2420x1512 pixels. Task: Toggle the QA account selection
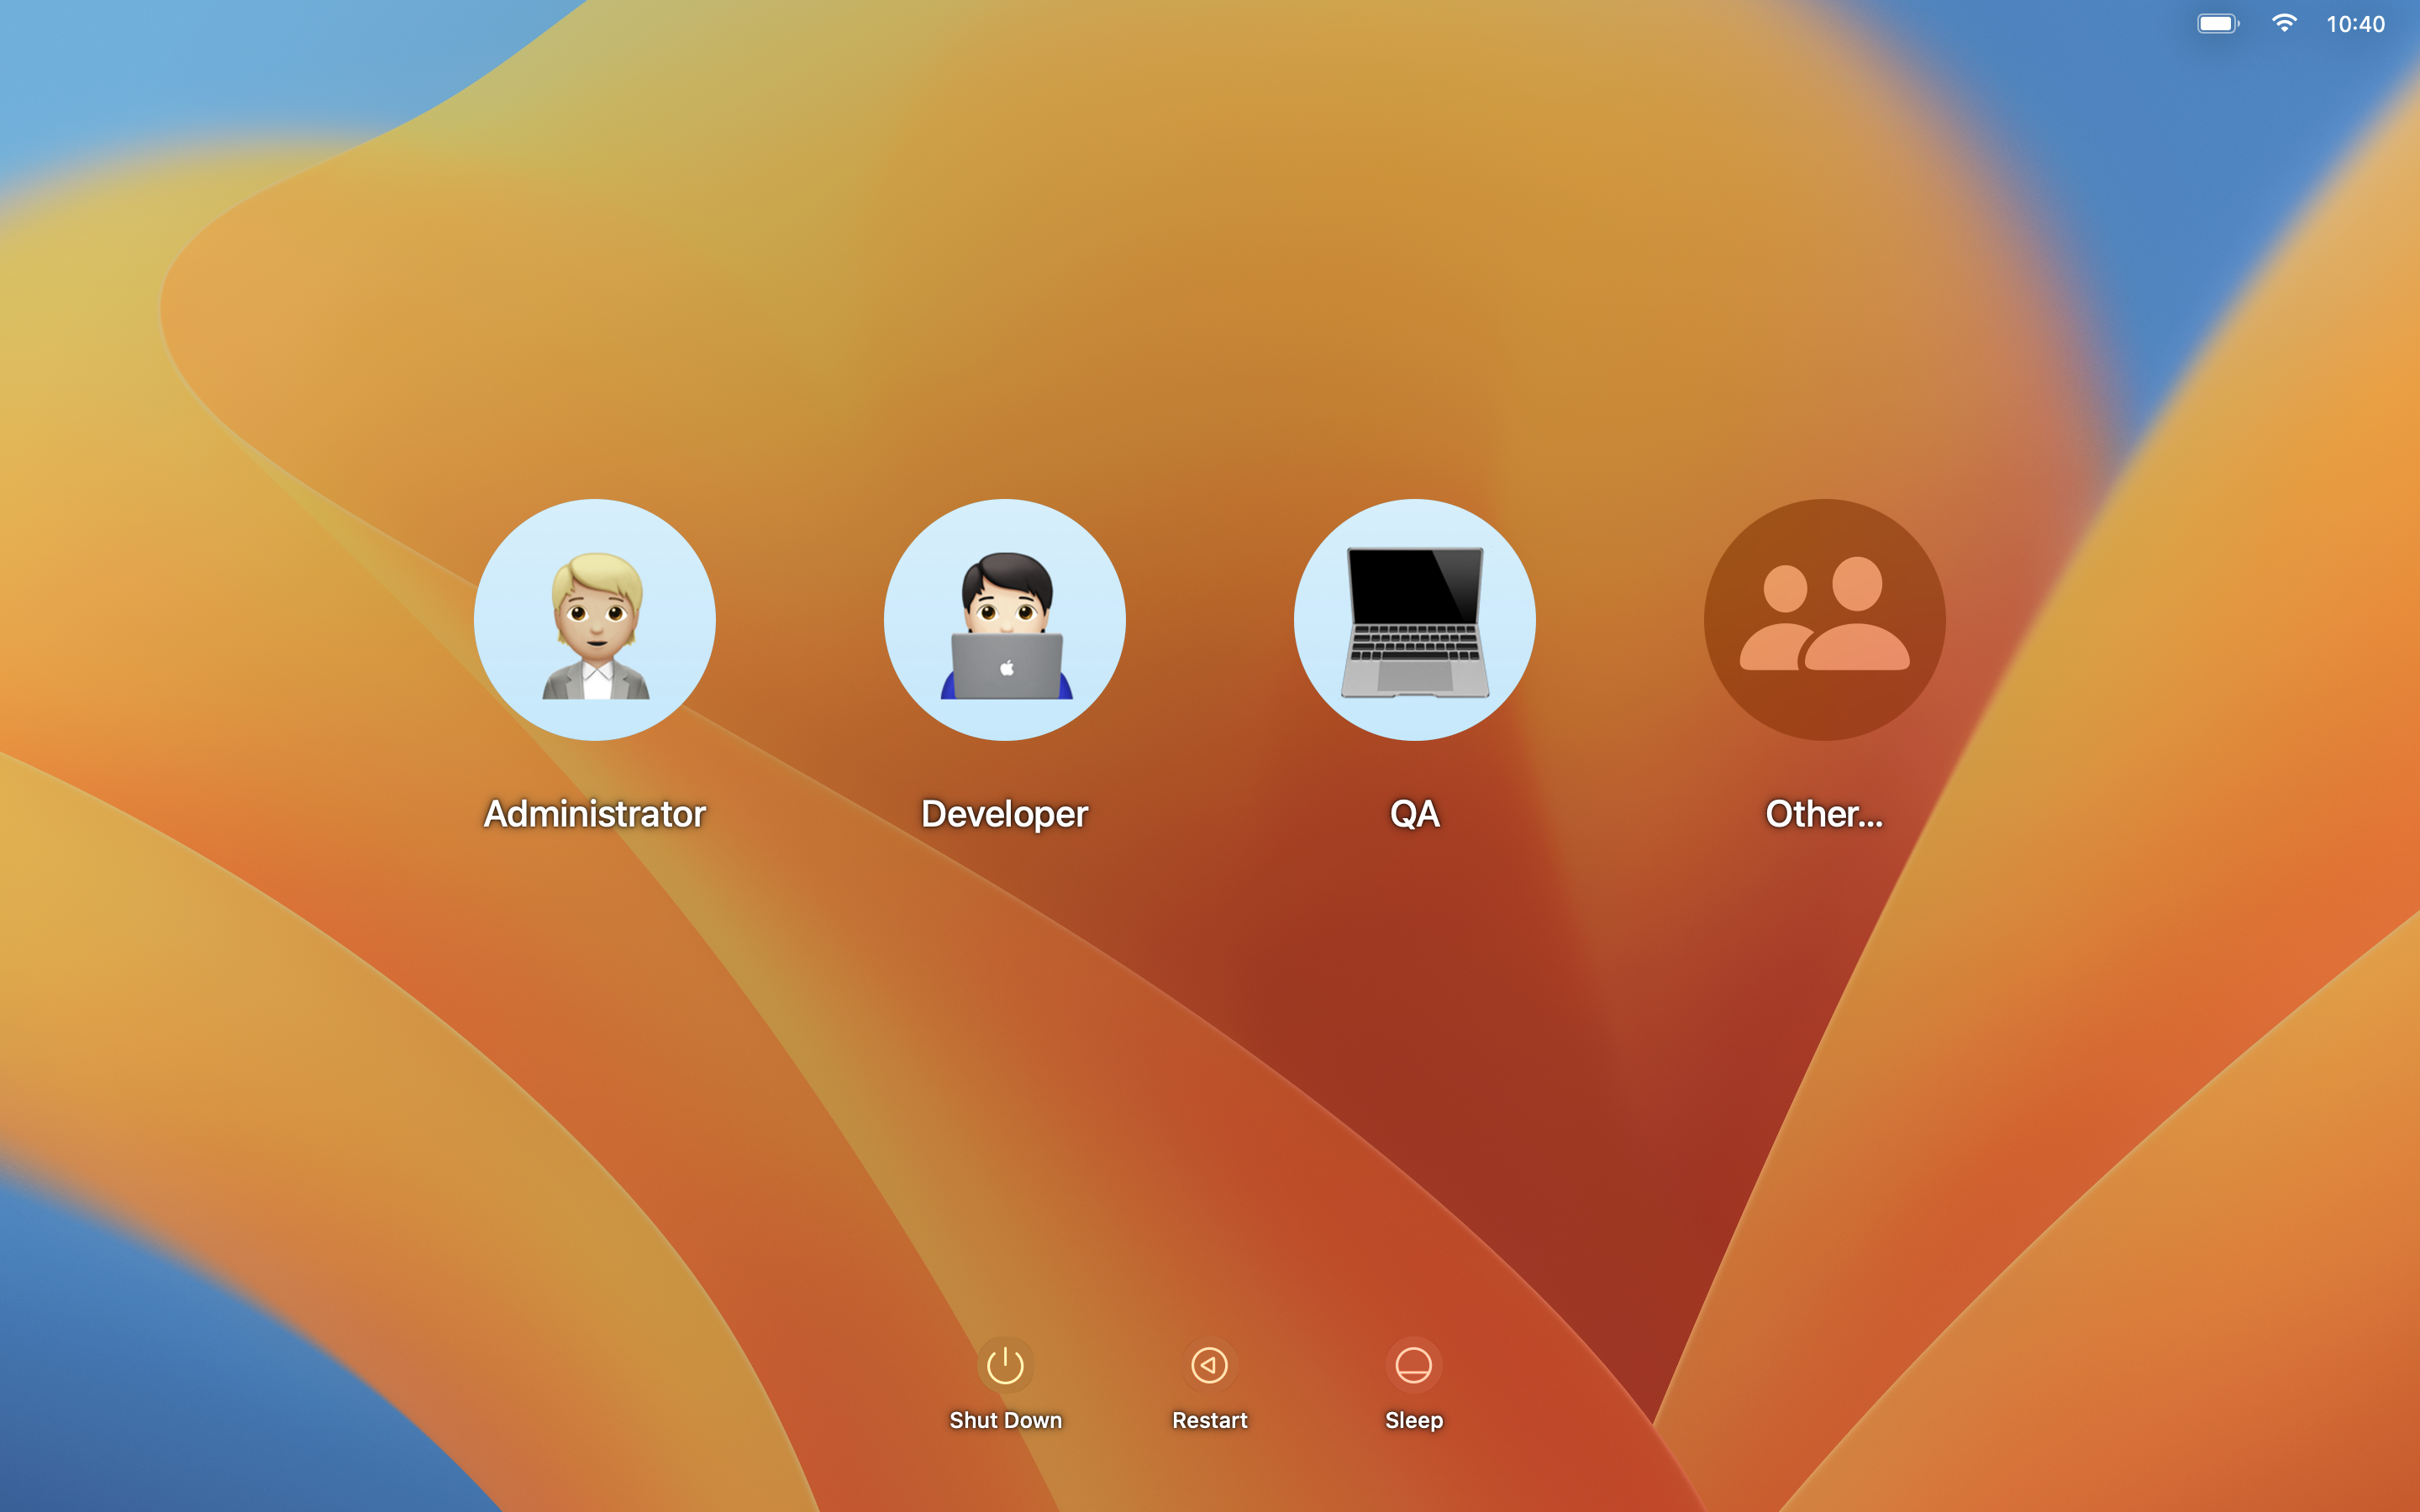[1415, 618]
